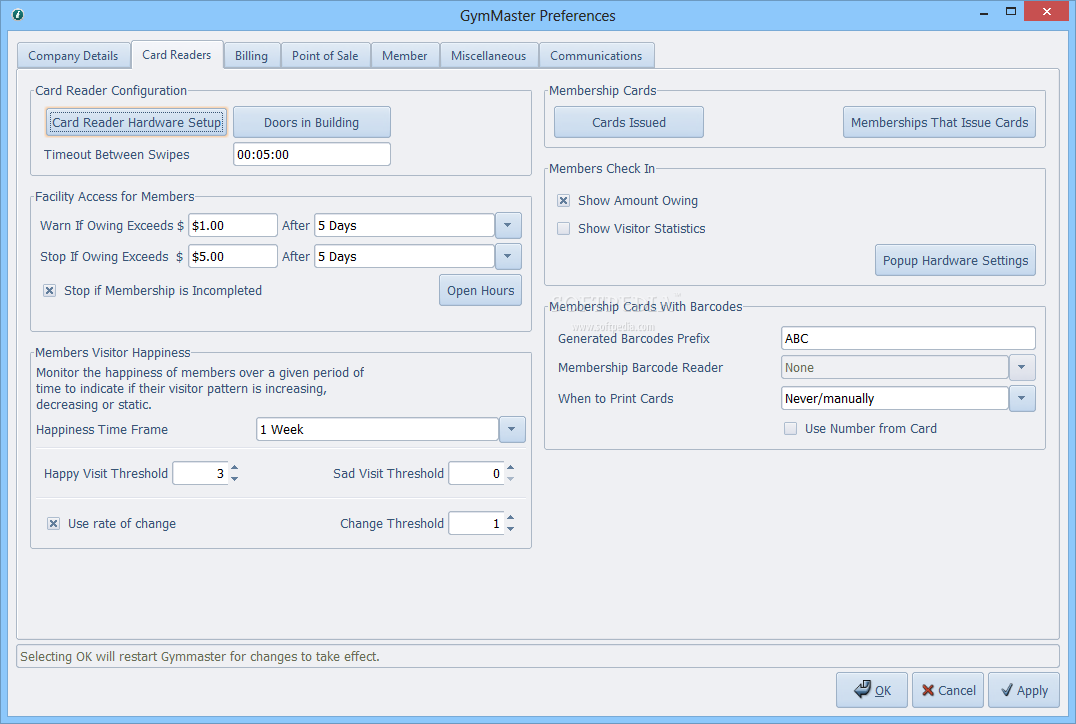Switch to the Company Details tab
Image resolution: width=1076 pixels, height=724 pixels.
73,56
